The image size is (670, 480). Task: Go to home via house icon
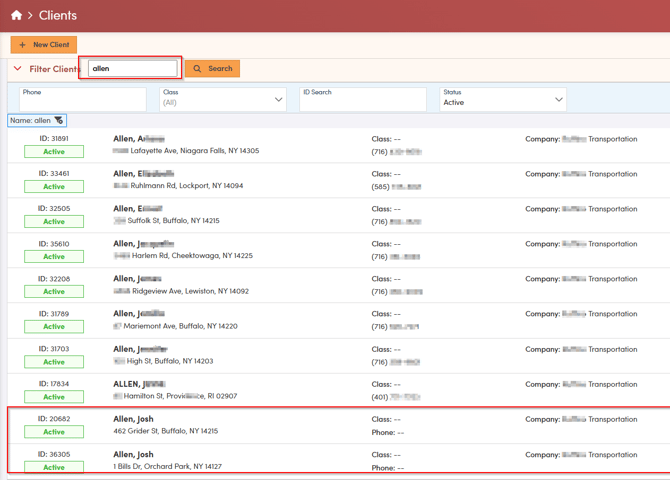click(x=16, y=15)
